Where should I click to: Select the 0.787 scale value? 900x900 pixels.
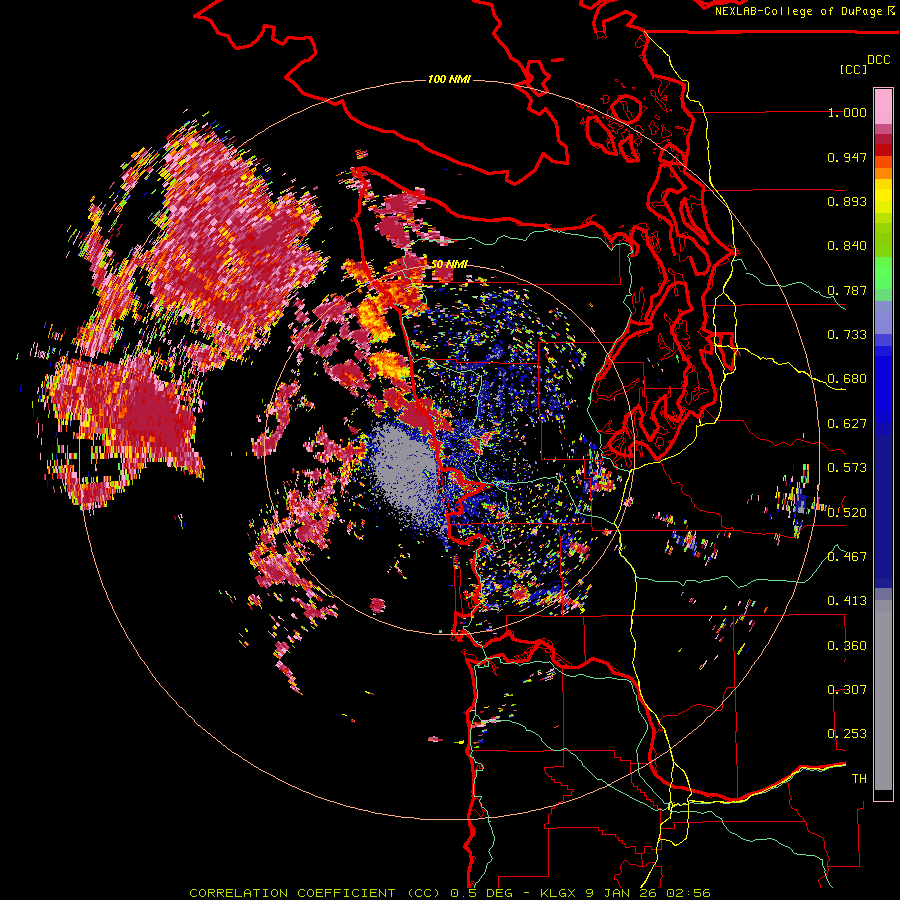[x=847, y=290]
